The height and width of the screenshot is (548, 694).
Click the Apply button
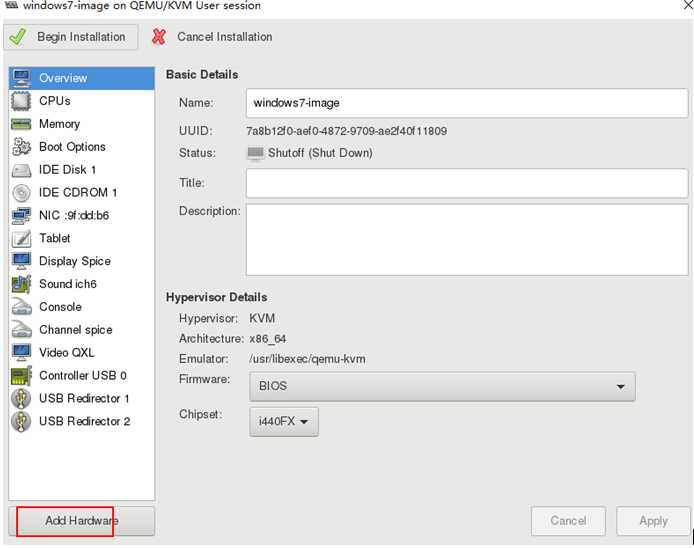click(653, 521)
